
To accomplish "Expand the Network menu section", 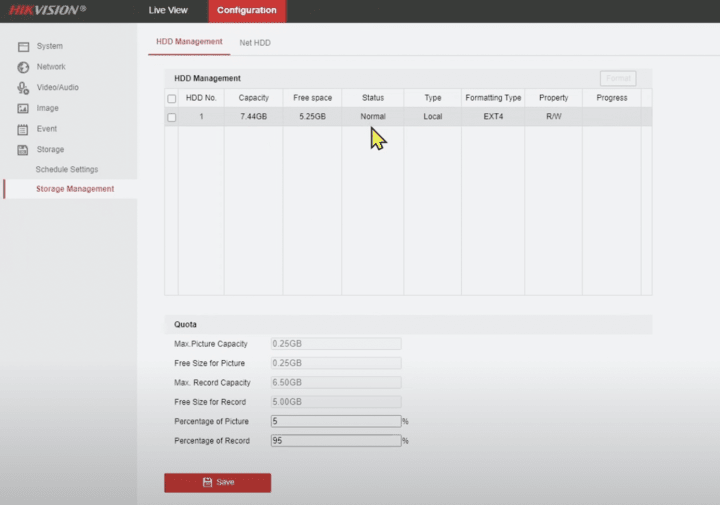I will [x=51, y=67].
